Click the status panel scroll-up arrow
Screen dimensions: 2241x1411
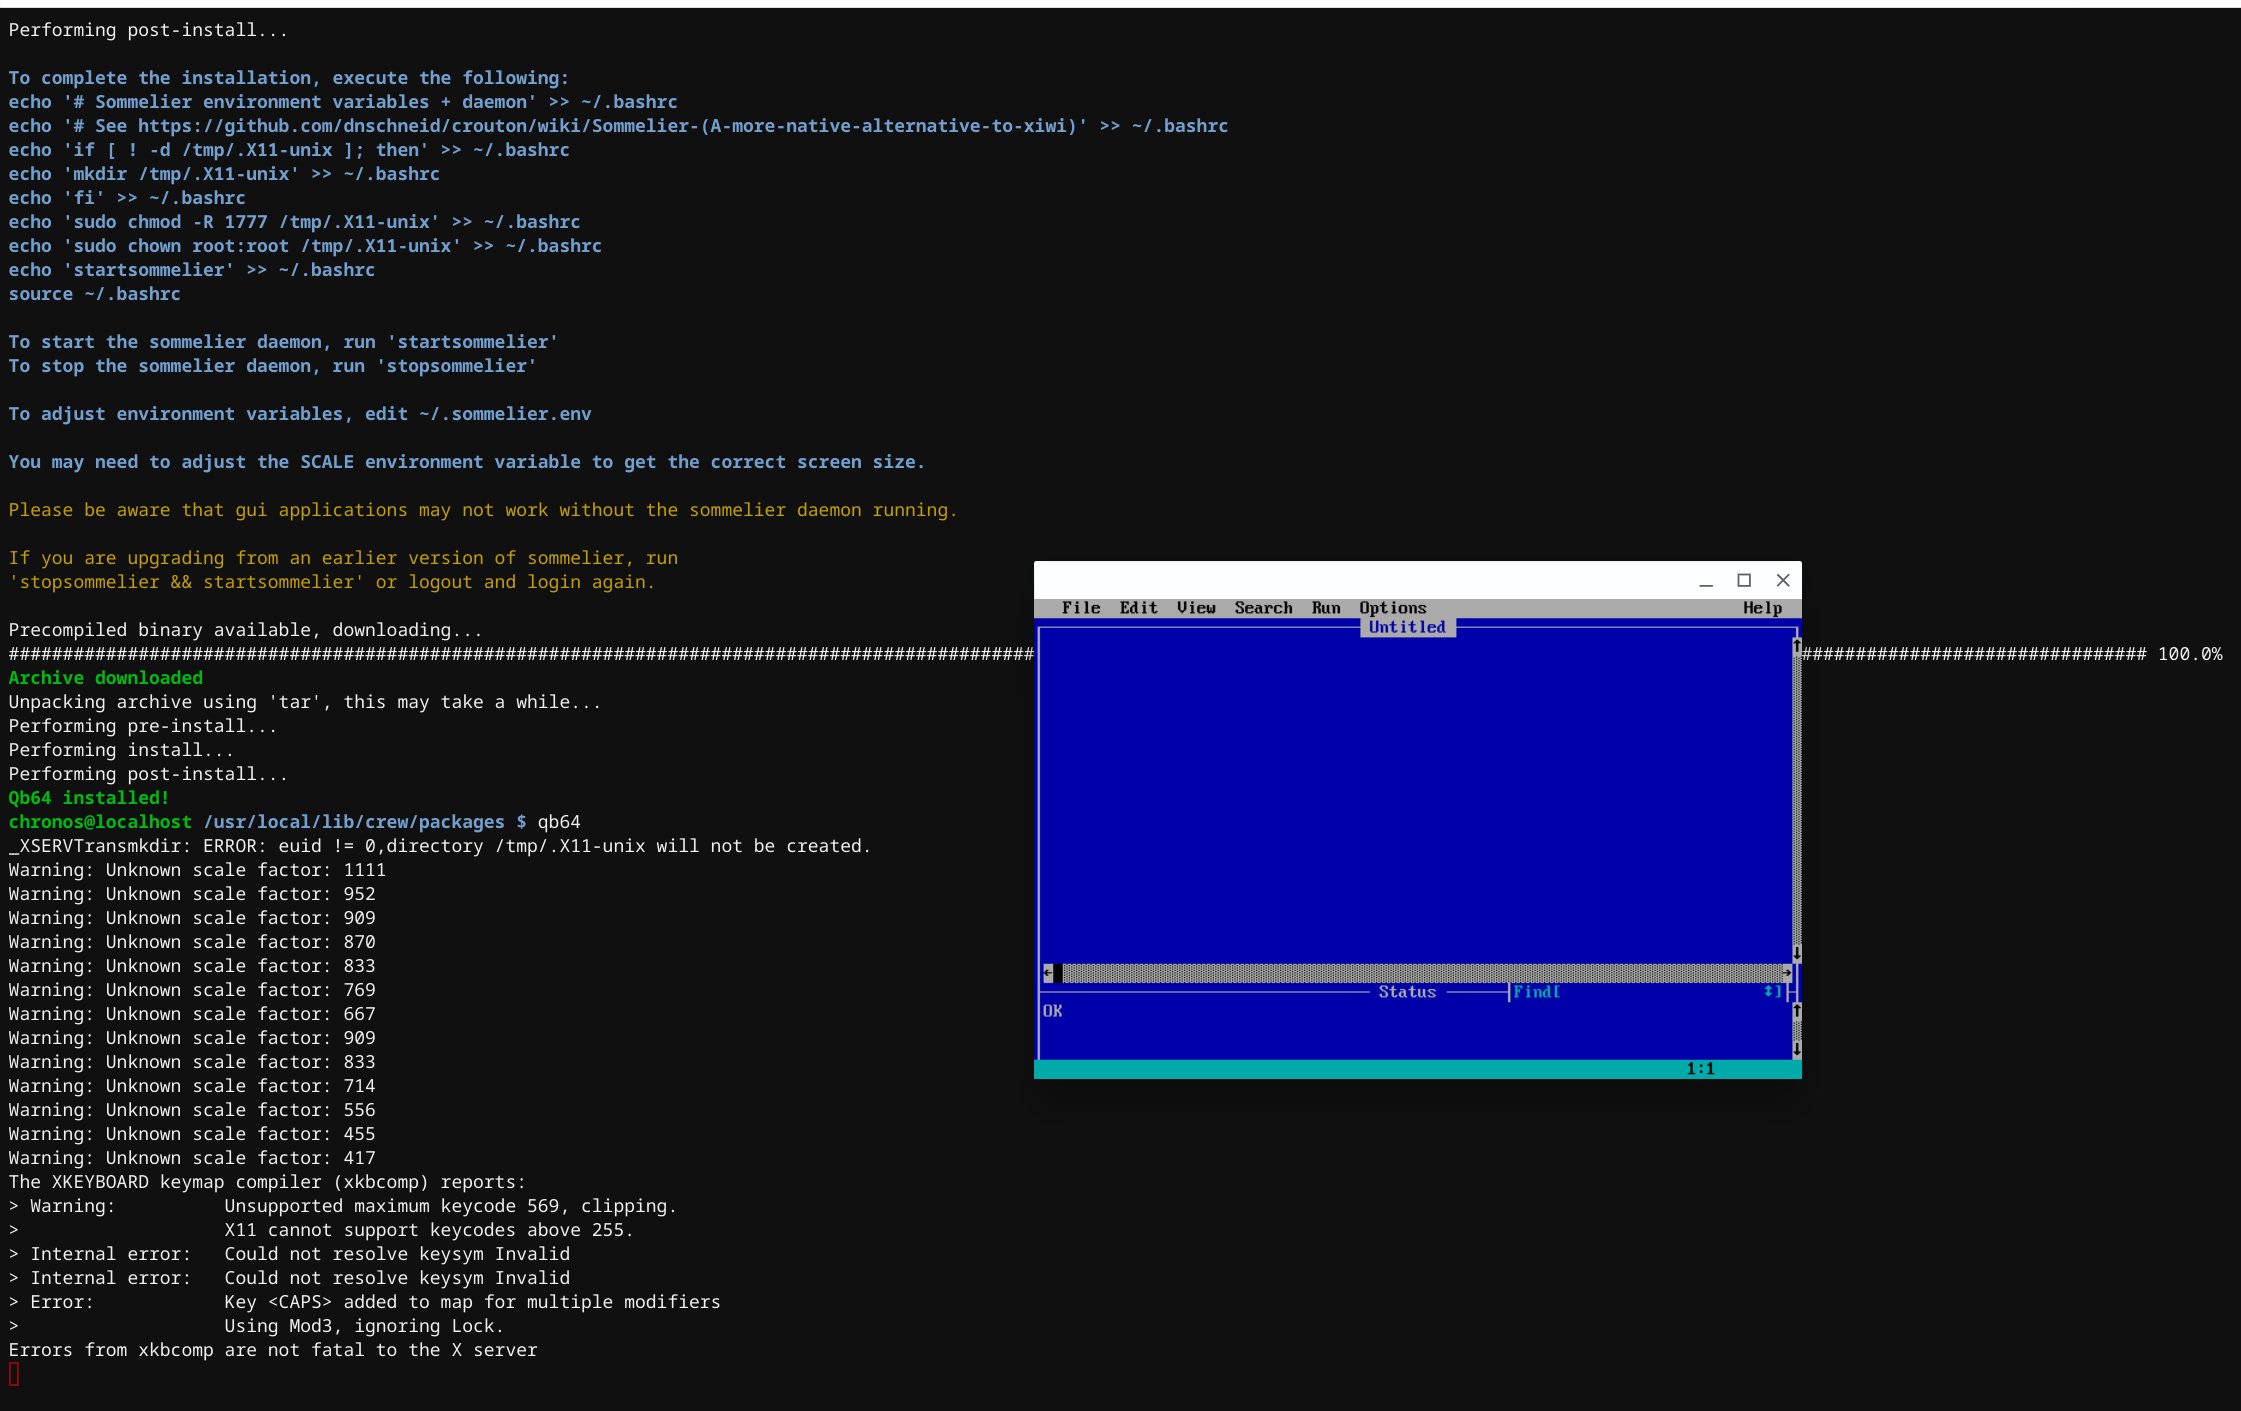[x=1796, y=1011]
